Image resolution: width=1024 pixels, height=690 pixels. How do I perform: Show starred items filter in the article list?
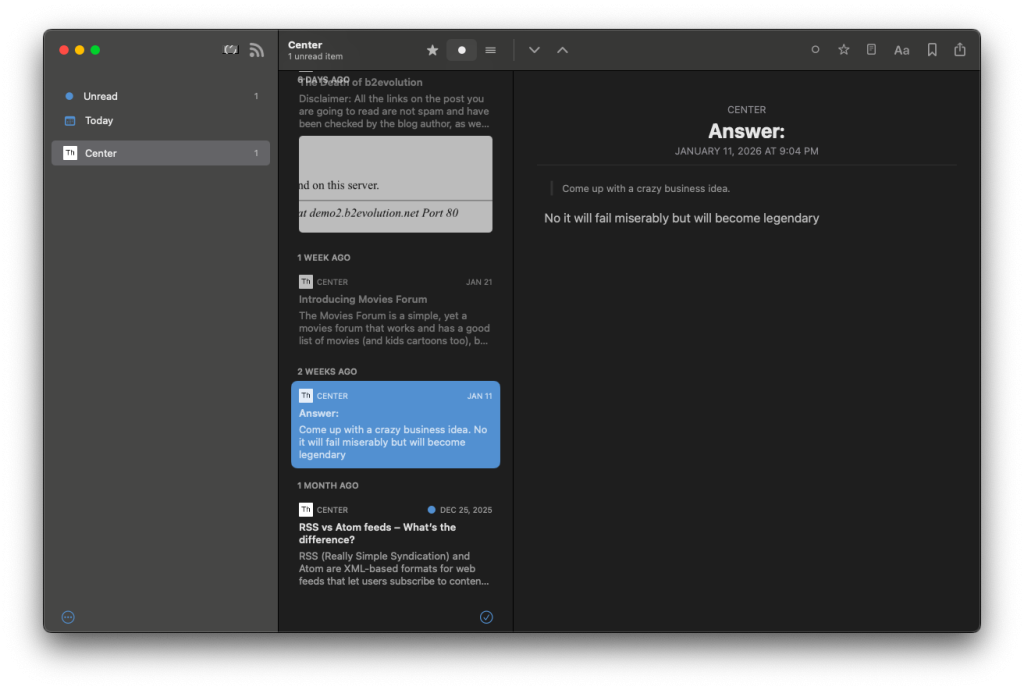tap(432, 50)
